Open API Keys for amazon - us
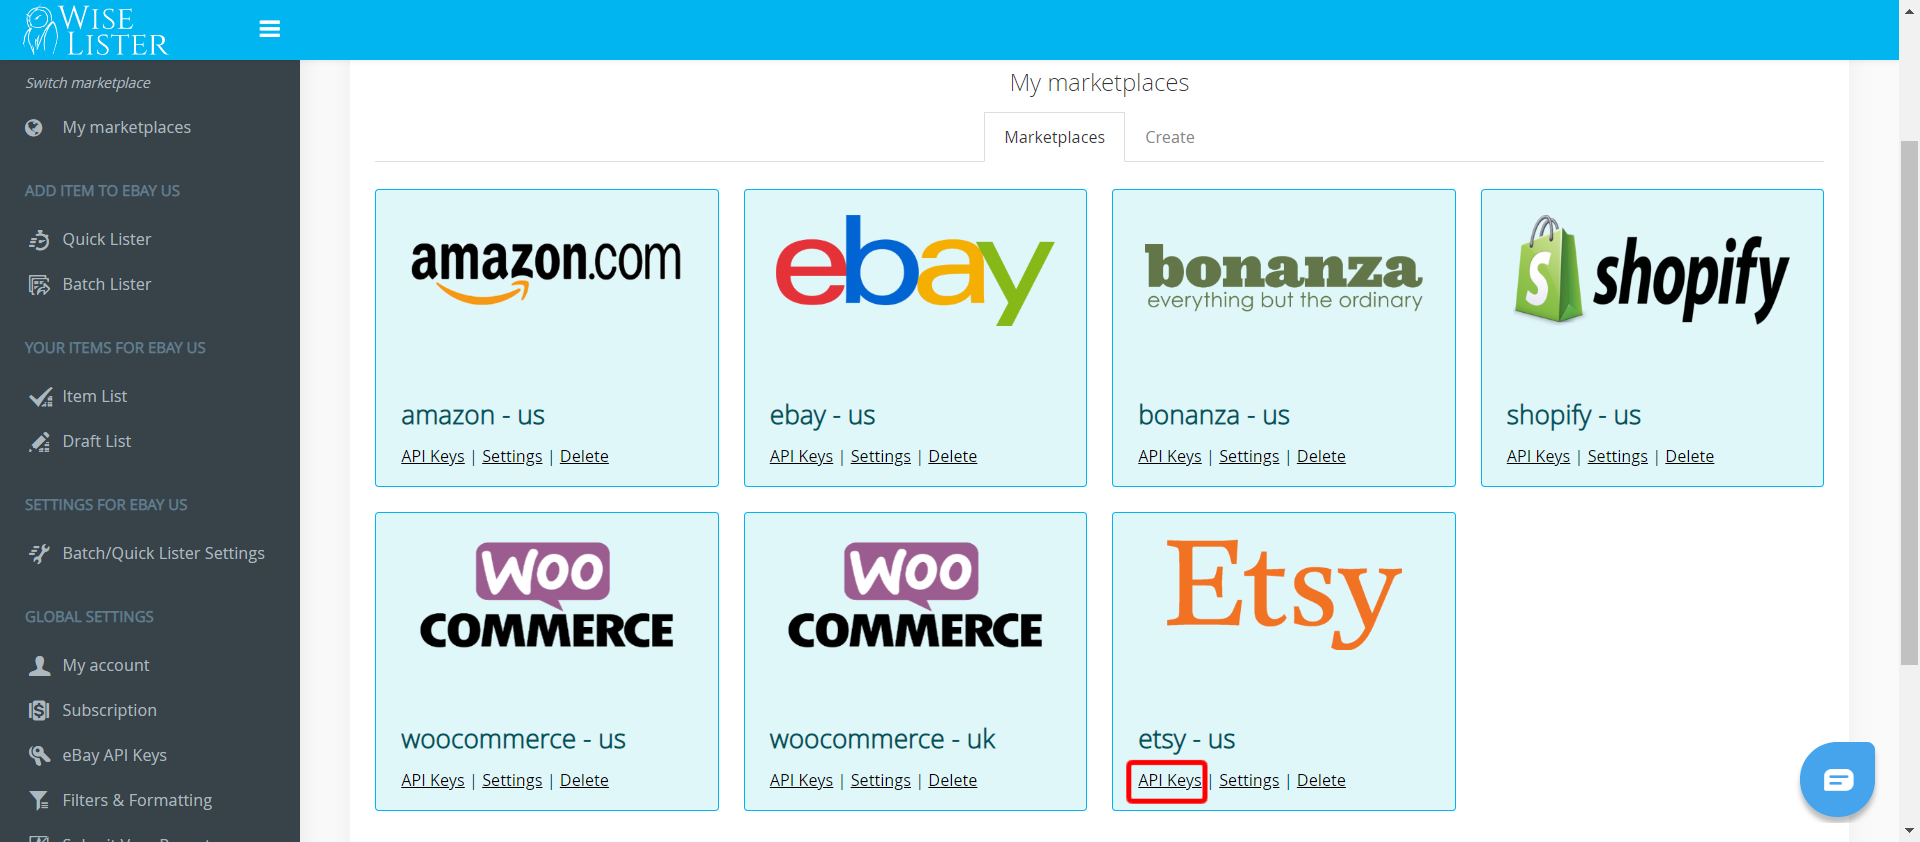The image size is (1920, 842). tap(433, 456)
